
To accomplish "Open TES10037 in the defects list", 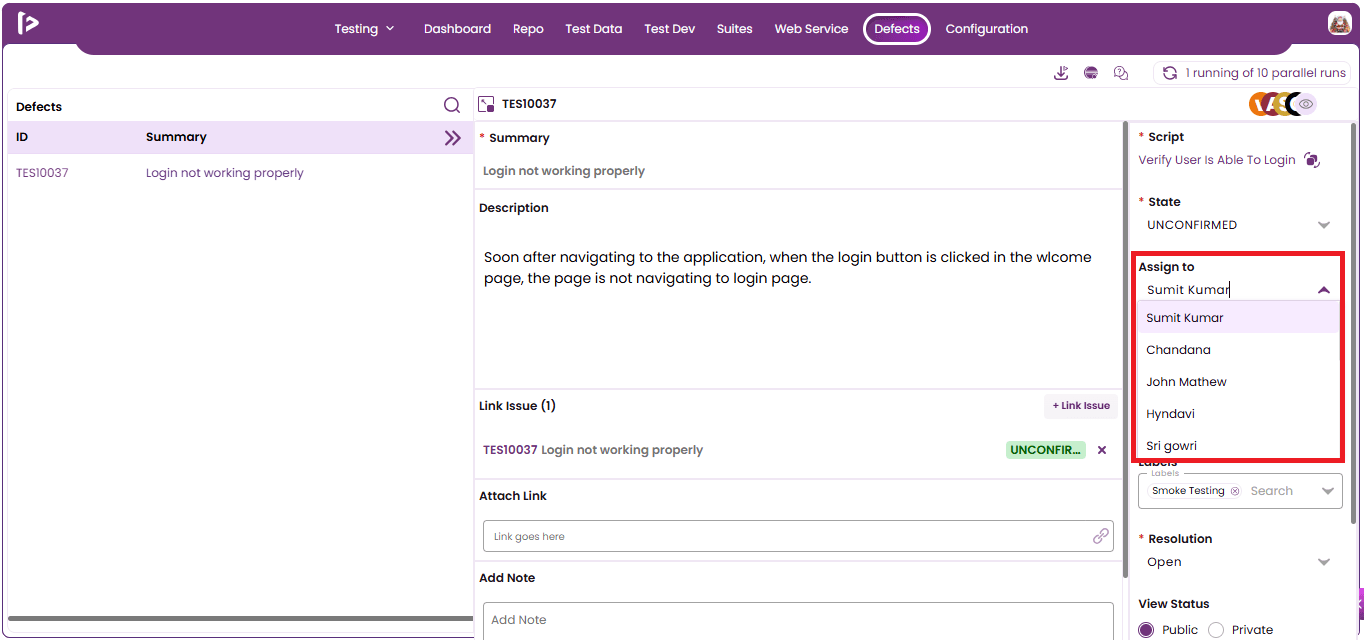I will pos(42,173).
